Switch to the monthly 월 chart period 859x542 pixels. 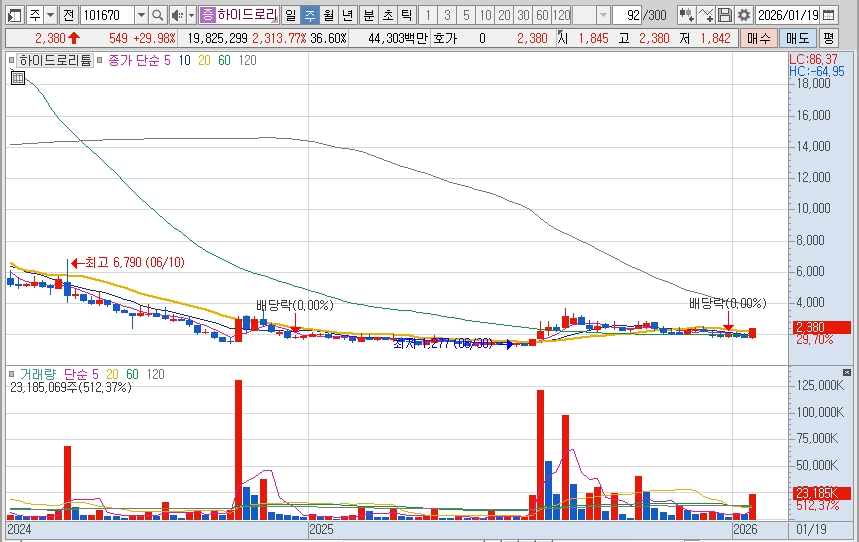(328, 15)
